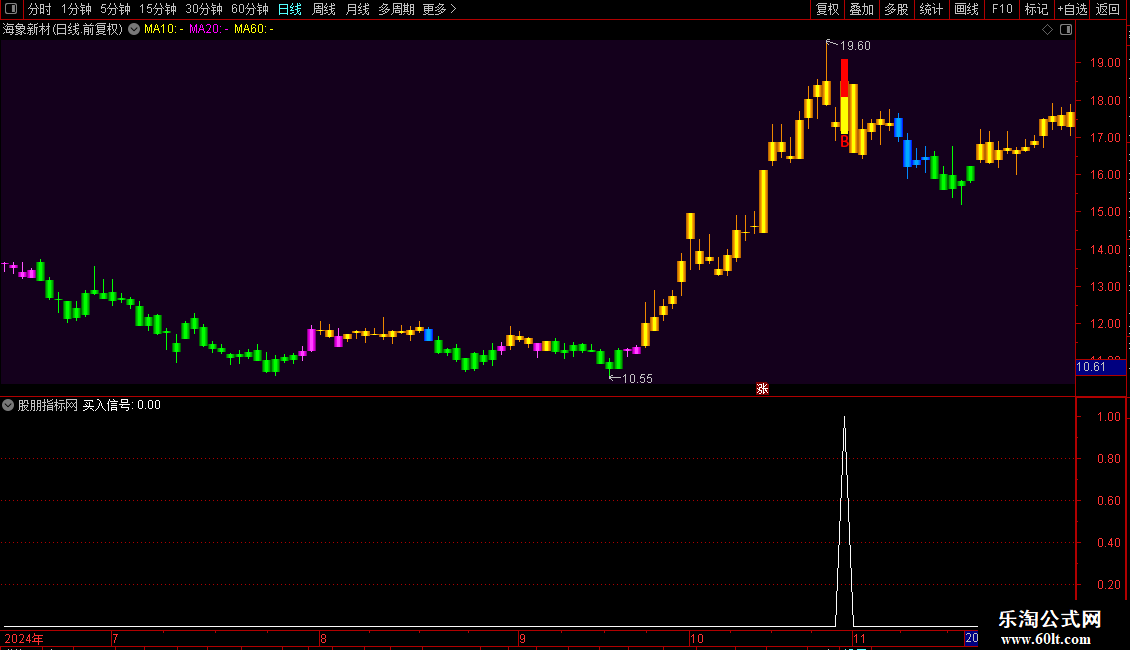Image resolution: width=1130 pixels, height=650 pixels.
Task: Click the month 9 label on time axis
Action: click(x=522, y=638)
